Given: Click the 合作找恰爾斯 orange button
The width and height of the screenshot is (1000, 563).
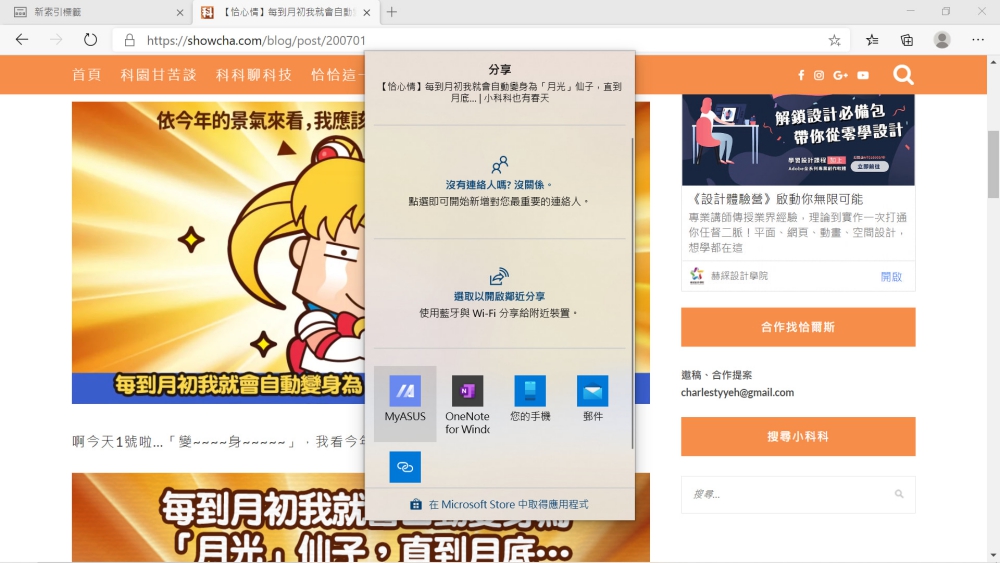Looking at the screenshot, I should click(x=798, y=327).
